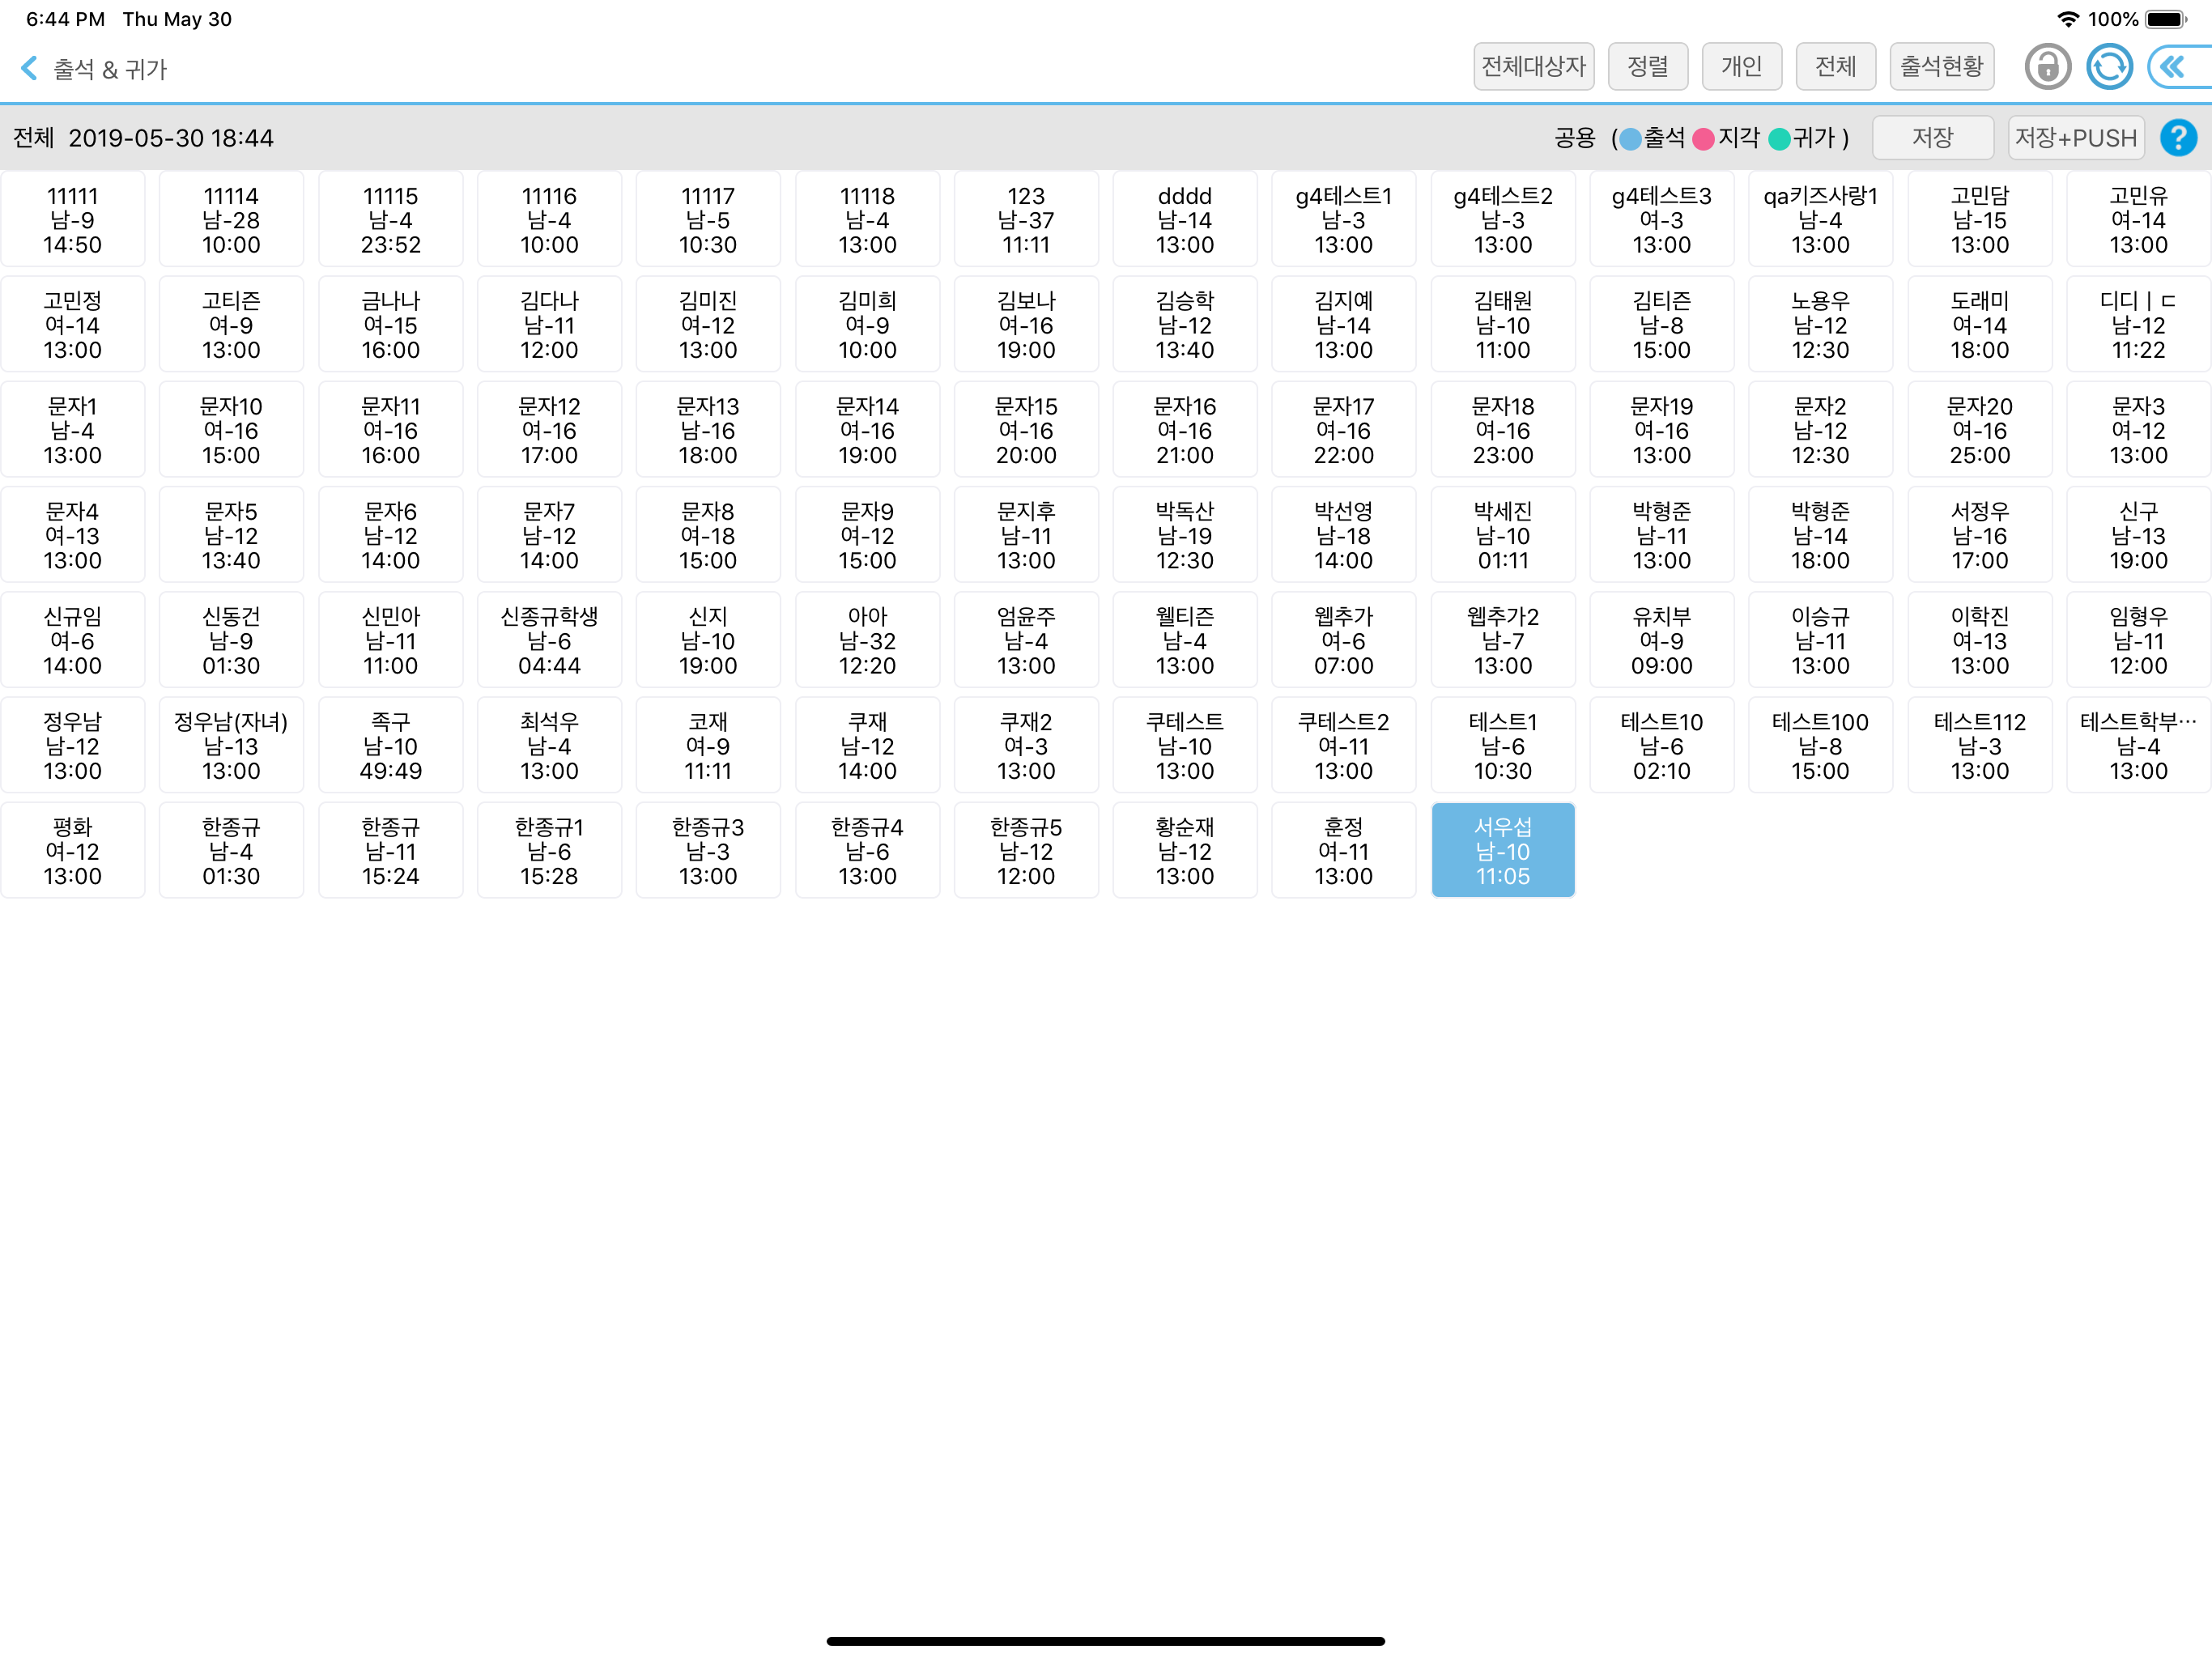This screenshot has height=1658, width=2212.
Task: Select the 한종규5 student tile
Action: [1026, 850]
